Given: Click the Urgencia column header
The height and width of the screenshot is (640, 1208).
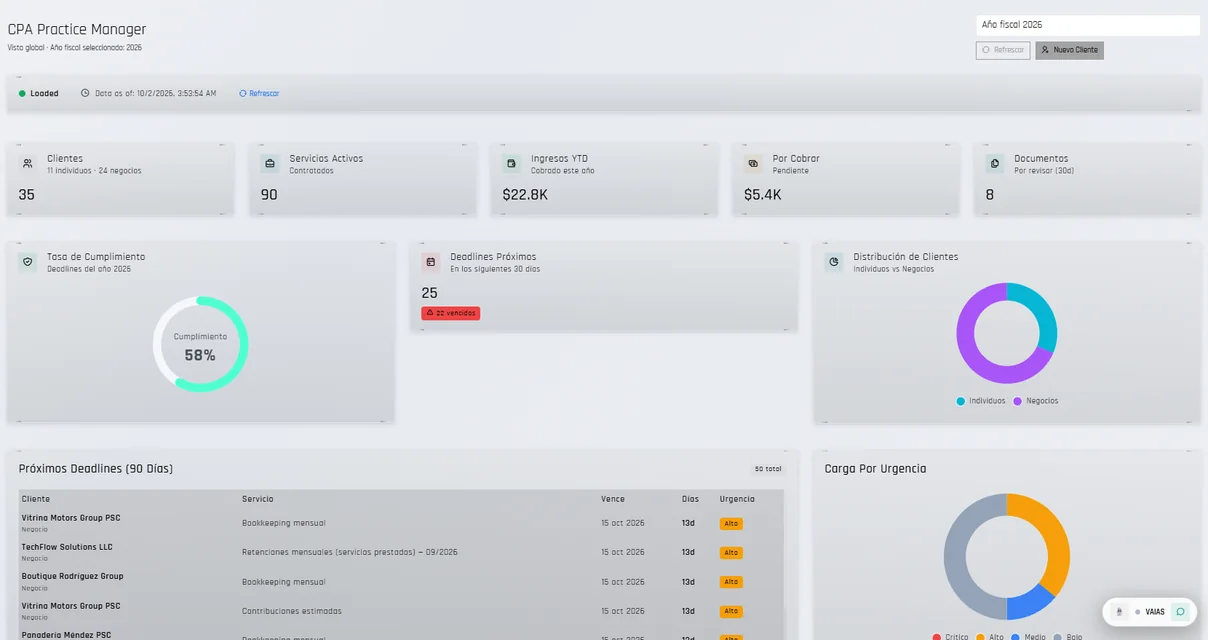Looking at the screenshot, I should [737, 499].
